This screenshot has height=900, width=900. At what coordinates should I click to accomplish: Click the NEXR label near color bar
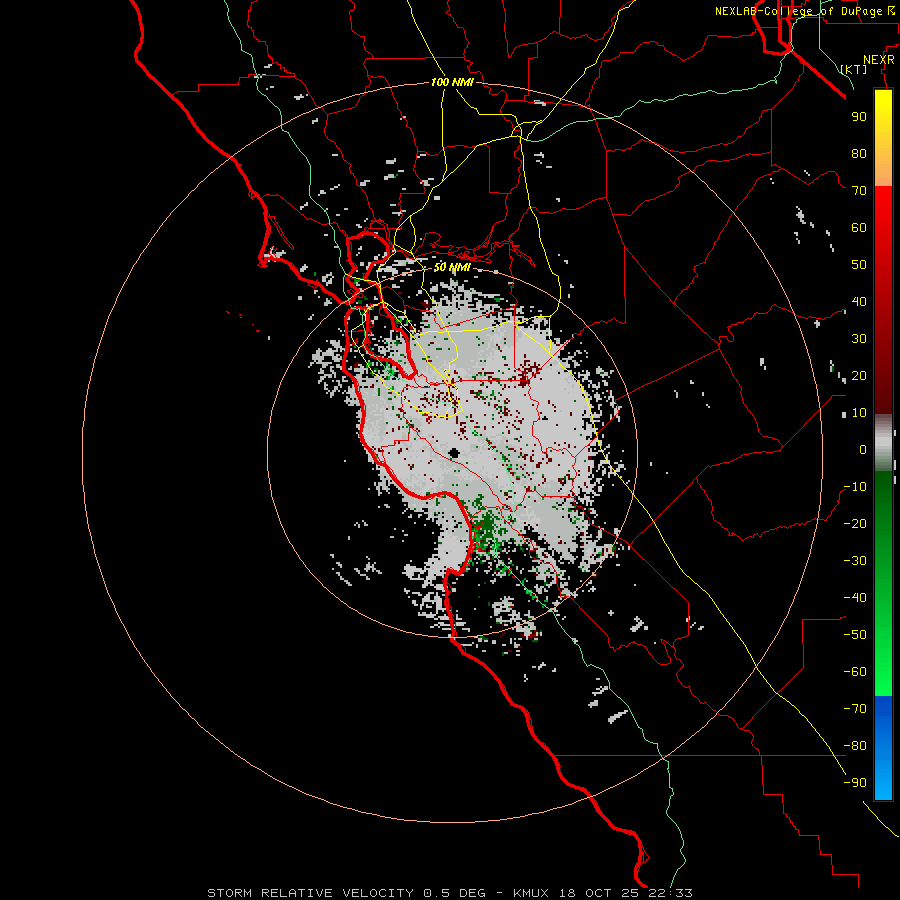point(879,60)
